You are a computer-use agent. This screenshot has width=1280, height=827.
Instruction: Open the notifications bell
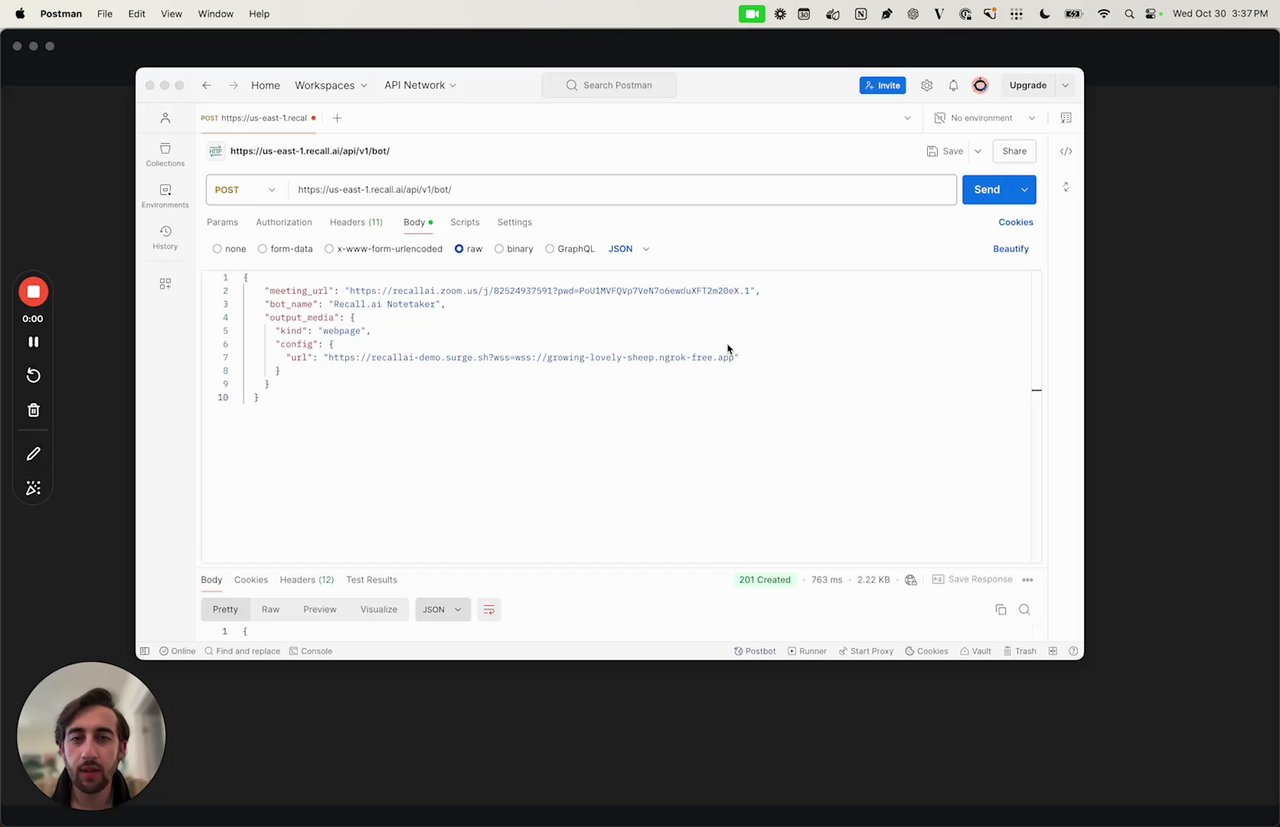953,85
